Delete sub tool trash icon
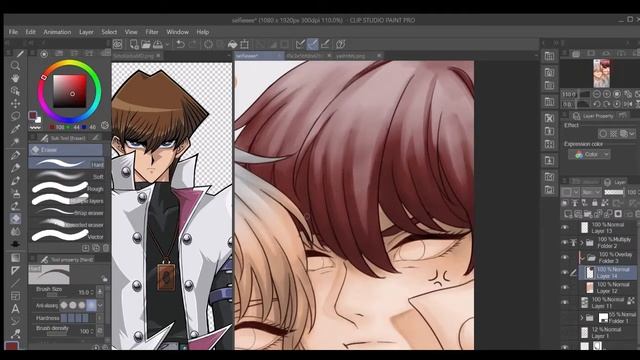The width and height of the screenshot is (640, 360). (x=106, y=248)
